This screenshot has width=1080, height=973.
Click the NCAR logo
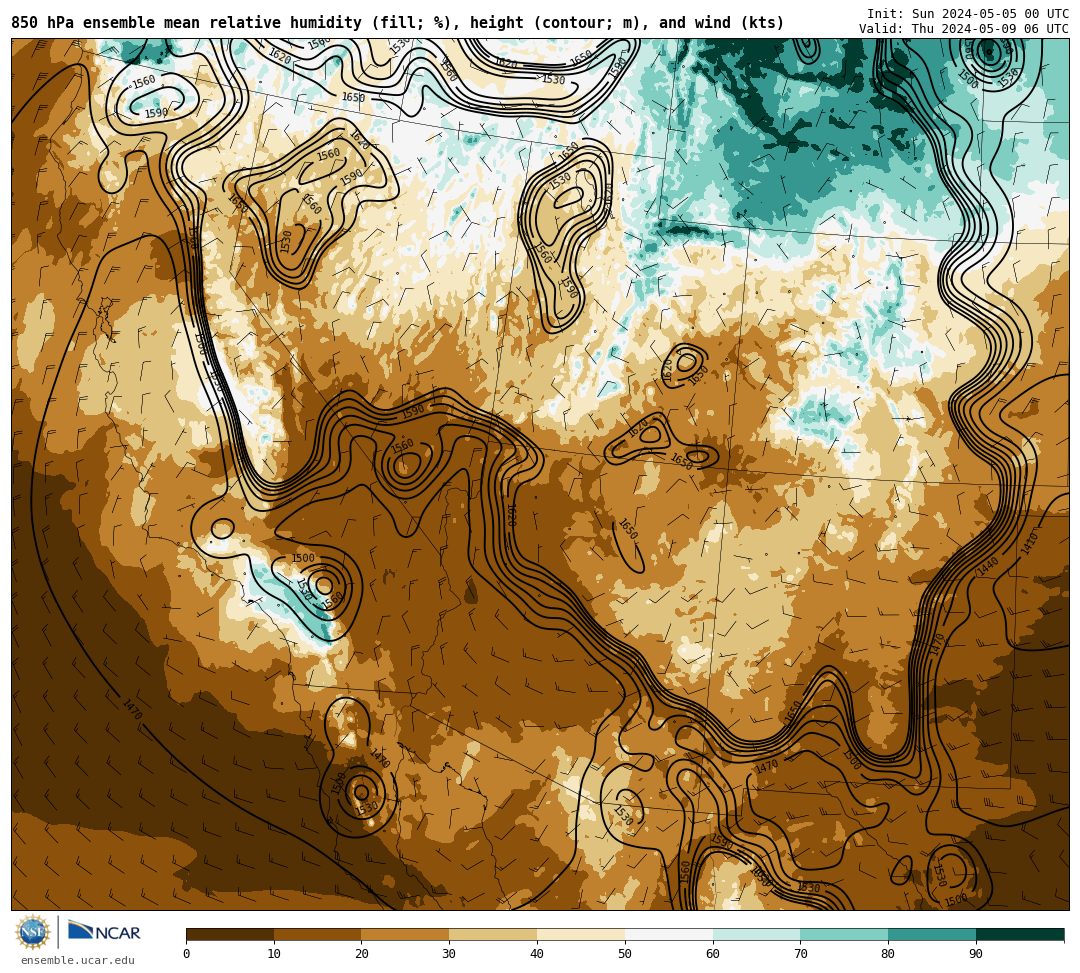coord(104,932)
